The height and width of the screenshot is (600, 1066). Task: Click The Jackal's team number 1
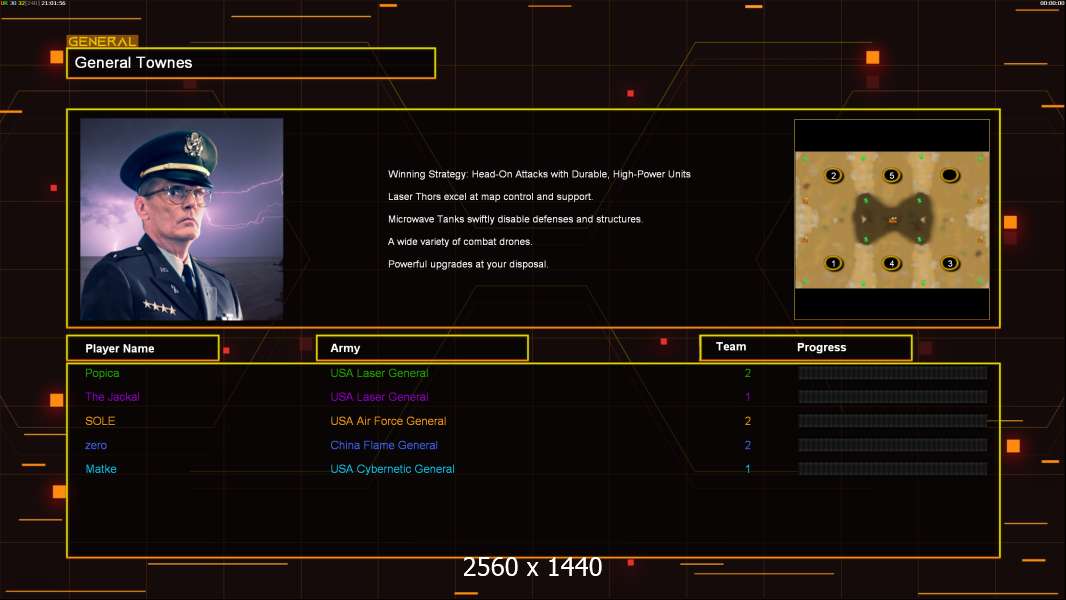(x=748, y=397)
